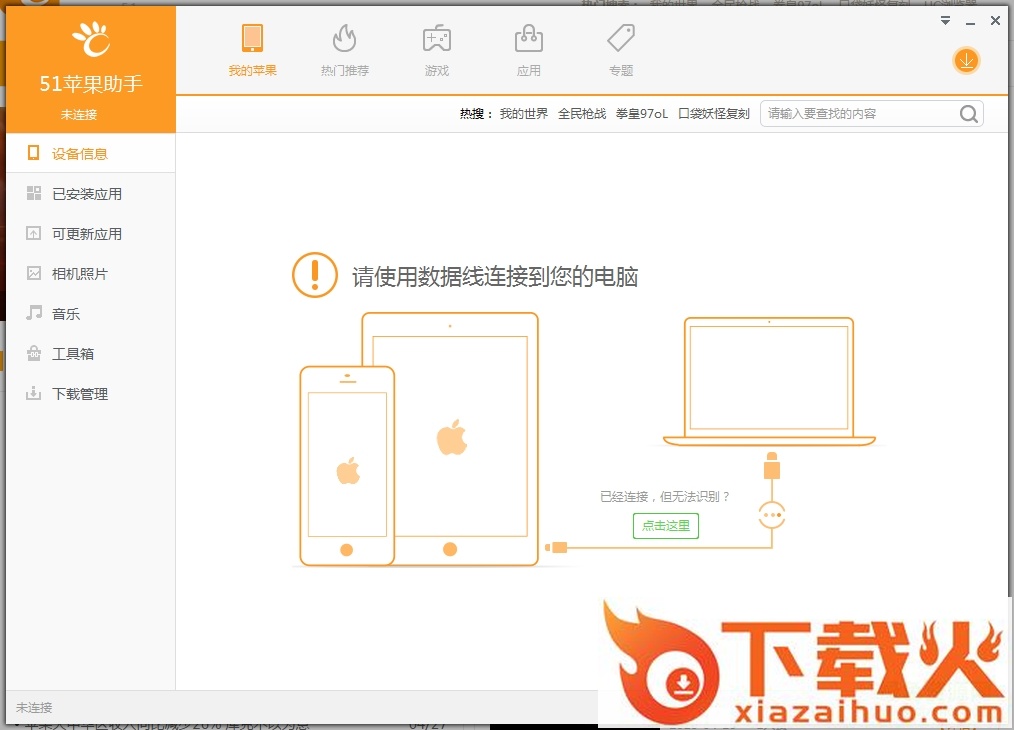The image size is (1014, 730).
Task: Open 工具箱 in the sidebar
Action: point(91,354)
